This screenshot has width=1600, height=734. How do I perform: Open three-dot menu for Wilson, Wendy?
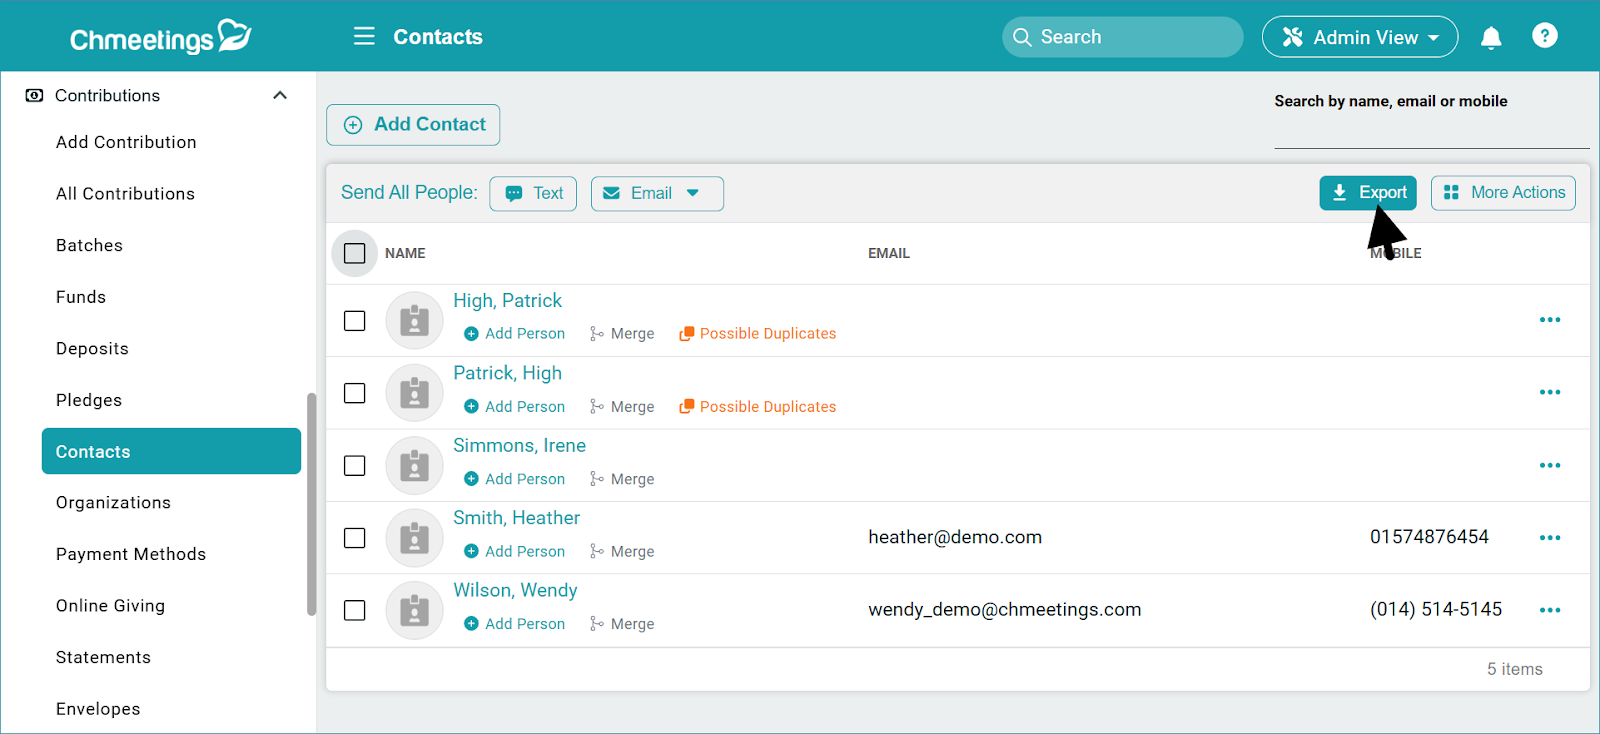[x=1549, y=610]
